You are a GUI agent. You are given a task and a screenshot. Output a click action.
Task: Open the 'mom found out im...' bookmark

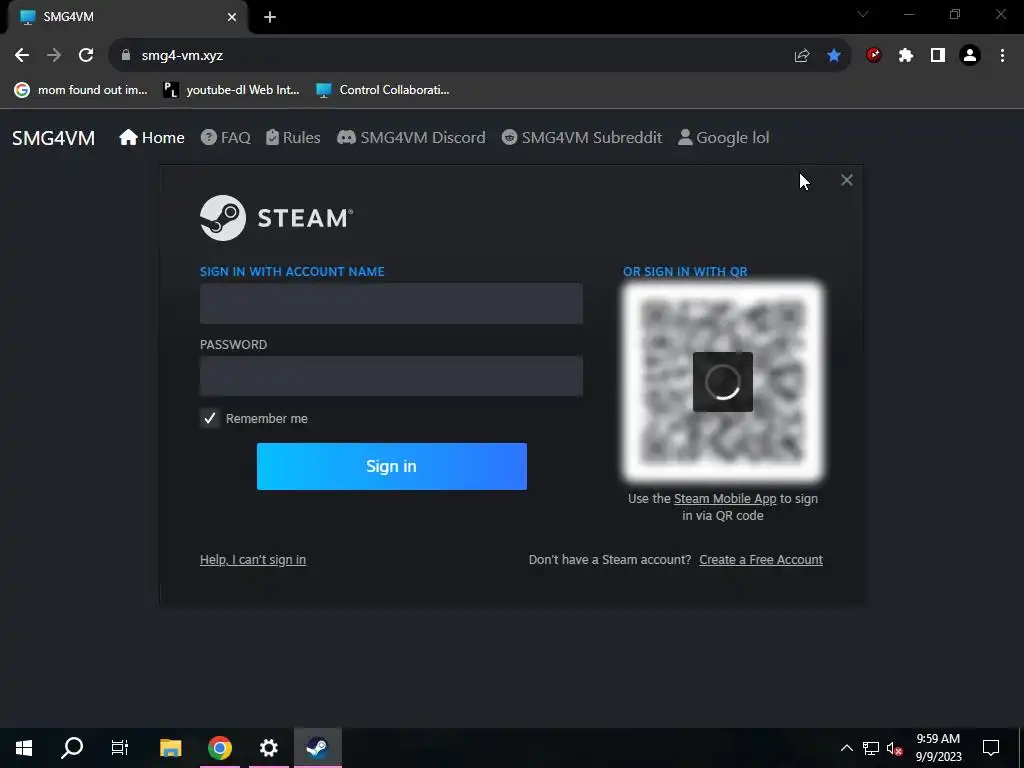82,90
